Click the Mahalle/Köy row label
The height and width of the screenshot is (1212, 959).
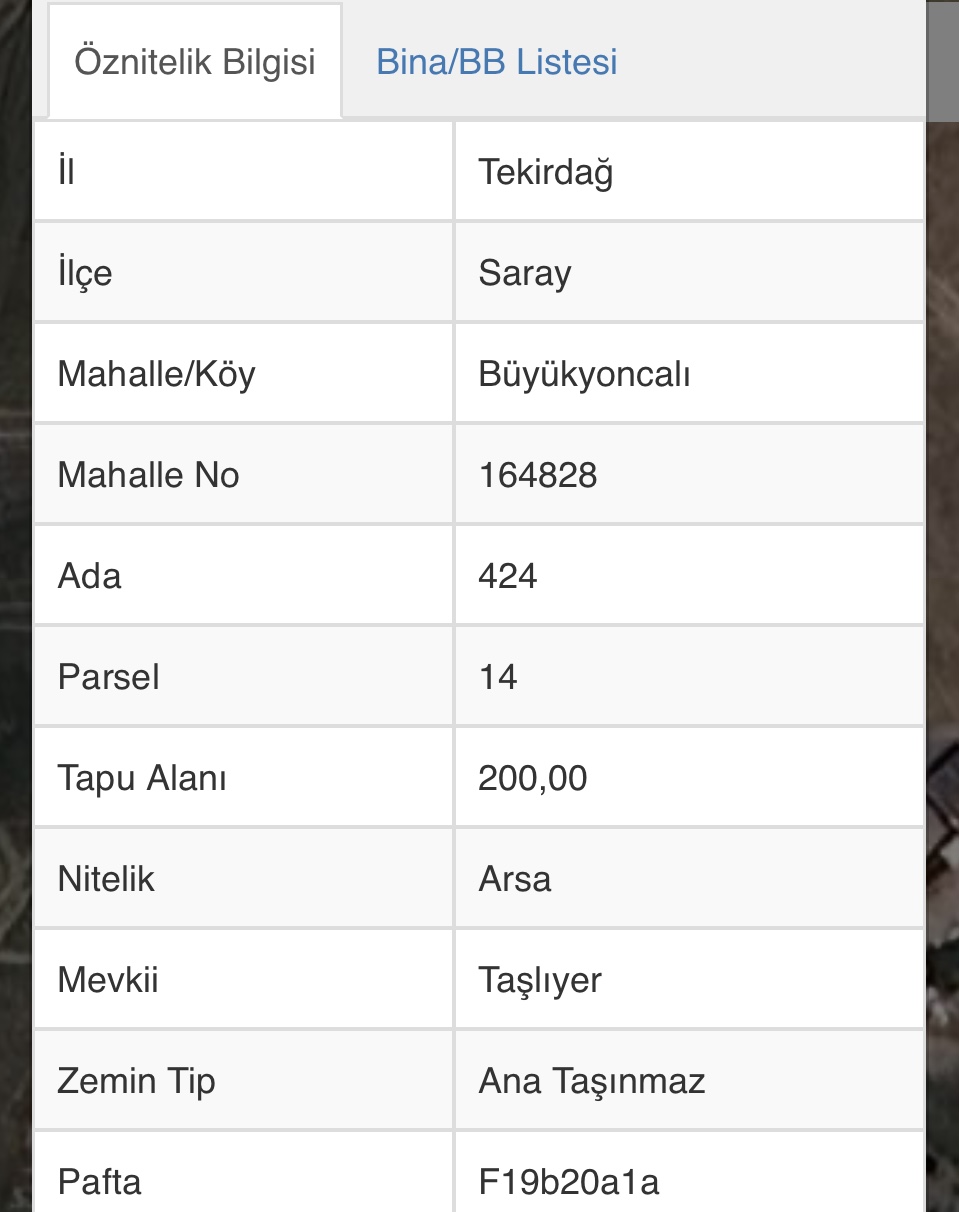(156, 374)
